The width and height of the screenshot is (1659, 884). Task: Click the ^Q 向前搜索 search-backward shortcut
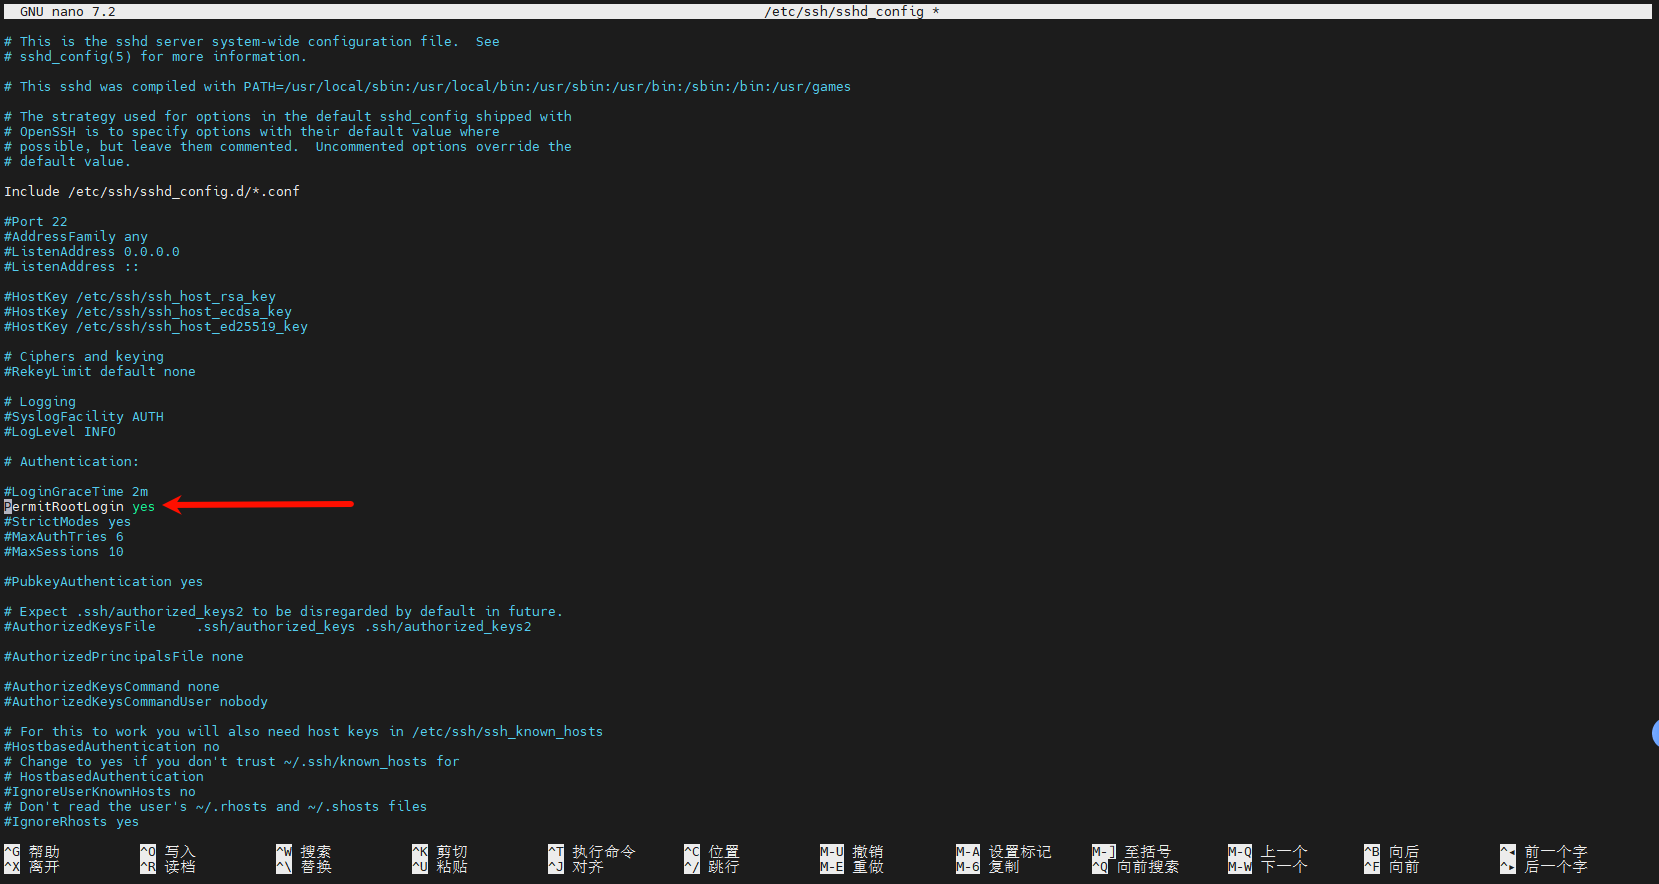click(1136, 867)
